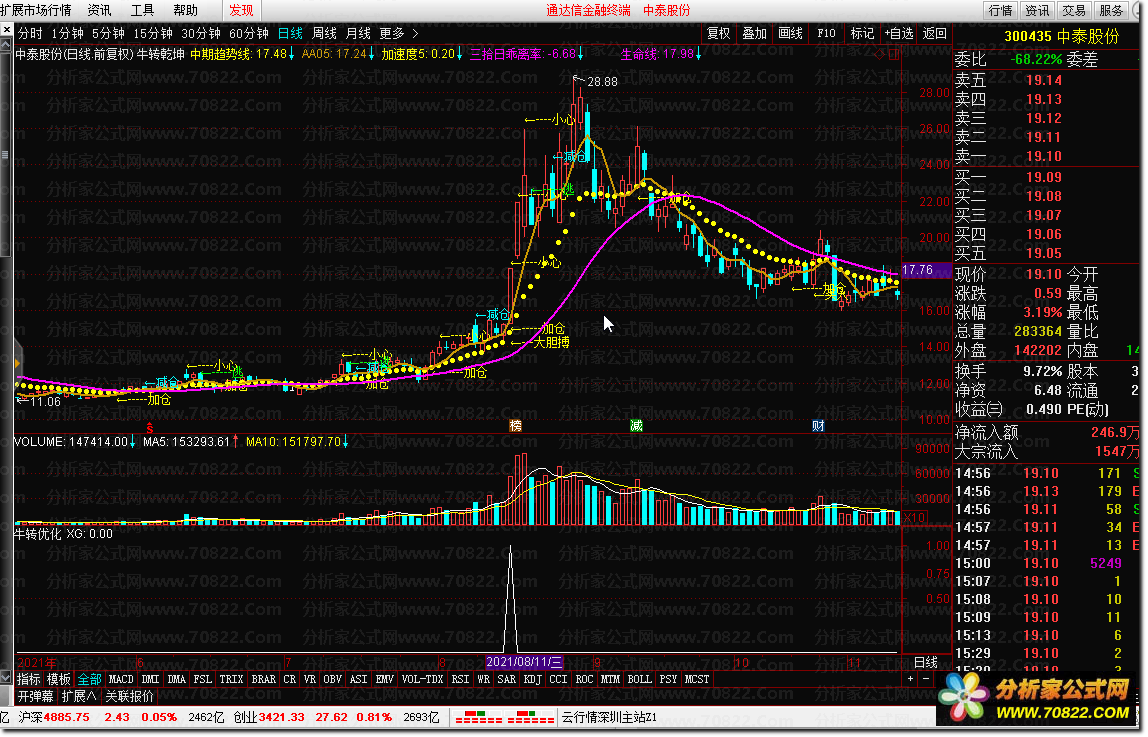This screenshot has height=737, width=1148.
Task: Click the red S marker below the chart
Action: [x=149, y=427]
